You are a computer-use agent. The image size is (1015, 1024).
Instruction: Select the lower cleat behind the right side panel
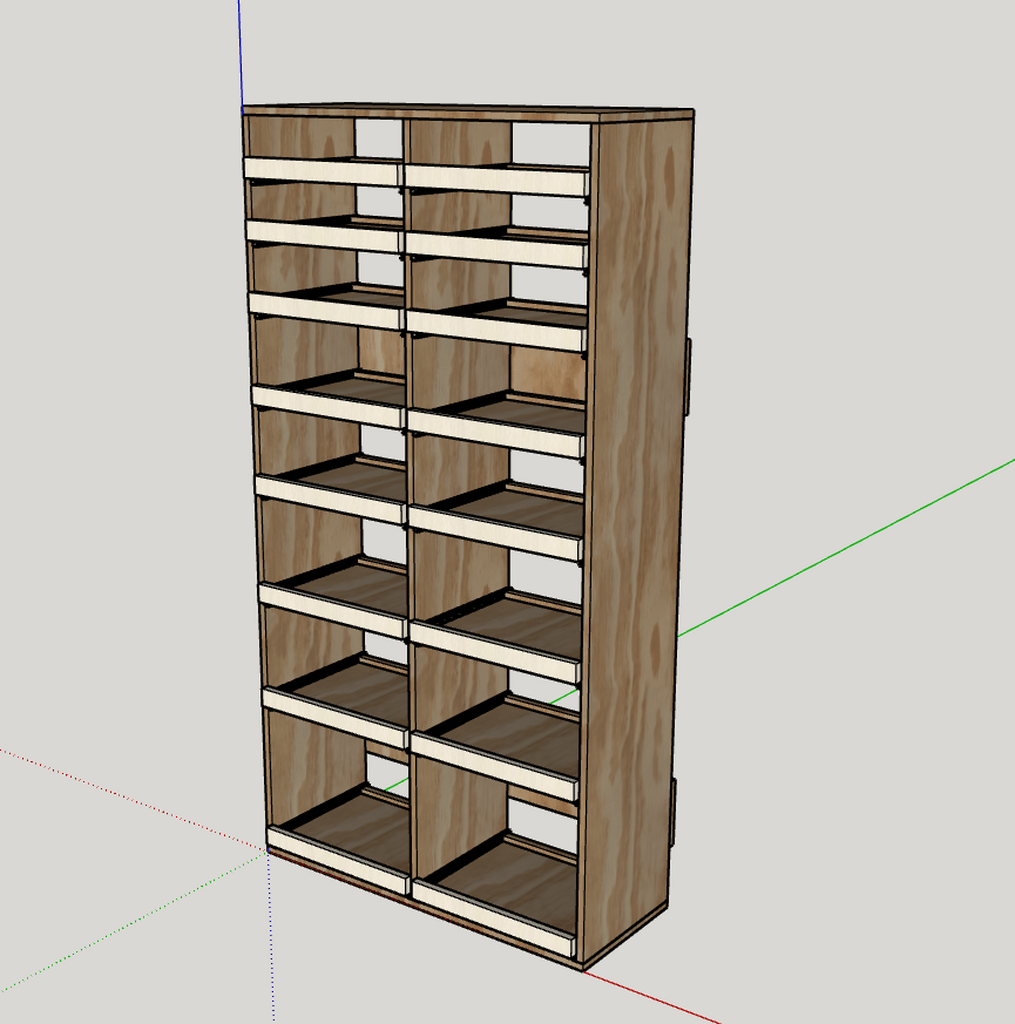coord(672,813)
